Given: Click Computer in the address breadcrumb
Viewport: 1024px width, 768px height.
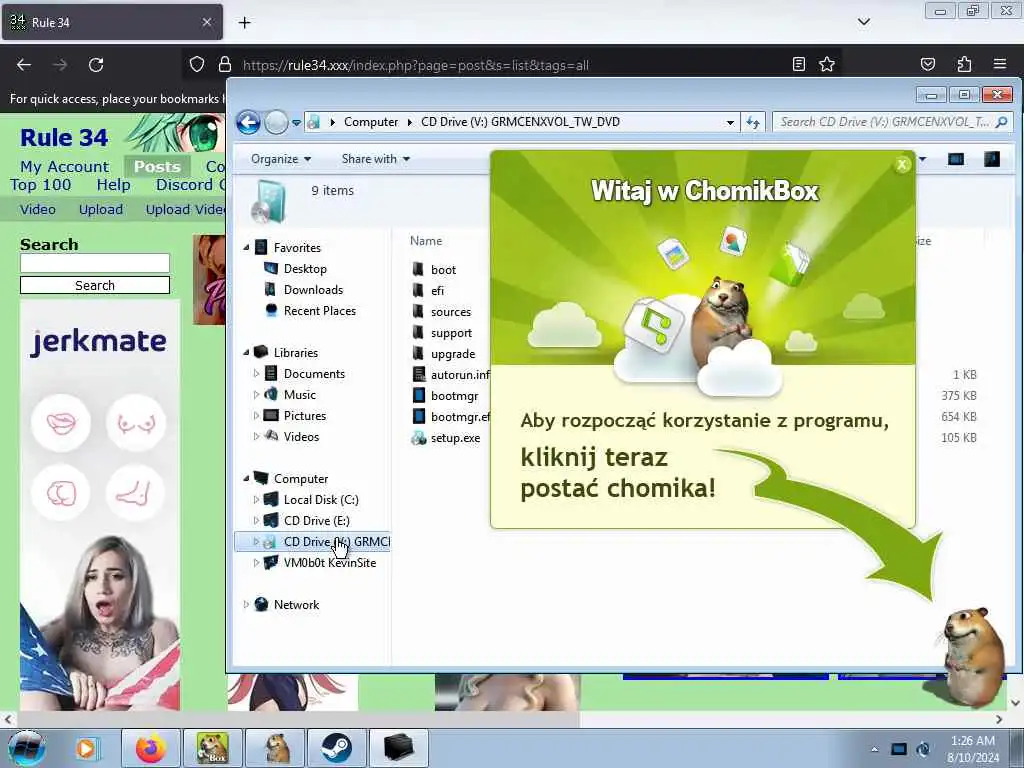Looking at the screenshot, I should click(x=371, y=122).
